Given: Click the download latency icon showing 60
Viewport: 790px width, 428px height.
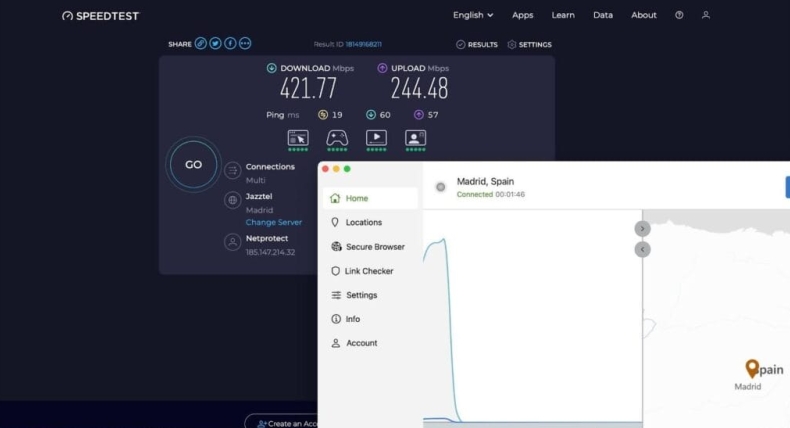Looking at the screenshot, I should click(x=371, y=115).
